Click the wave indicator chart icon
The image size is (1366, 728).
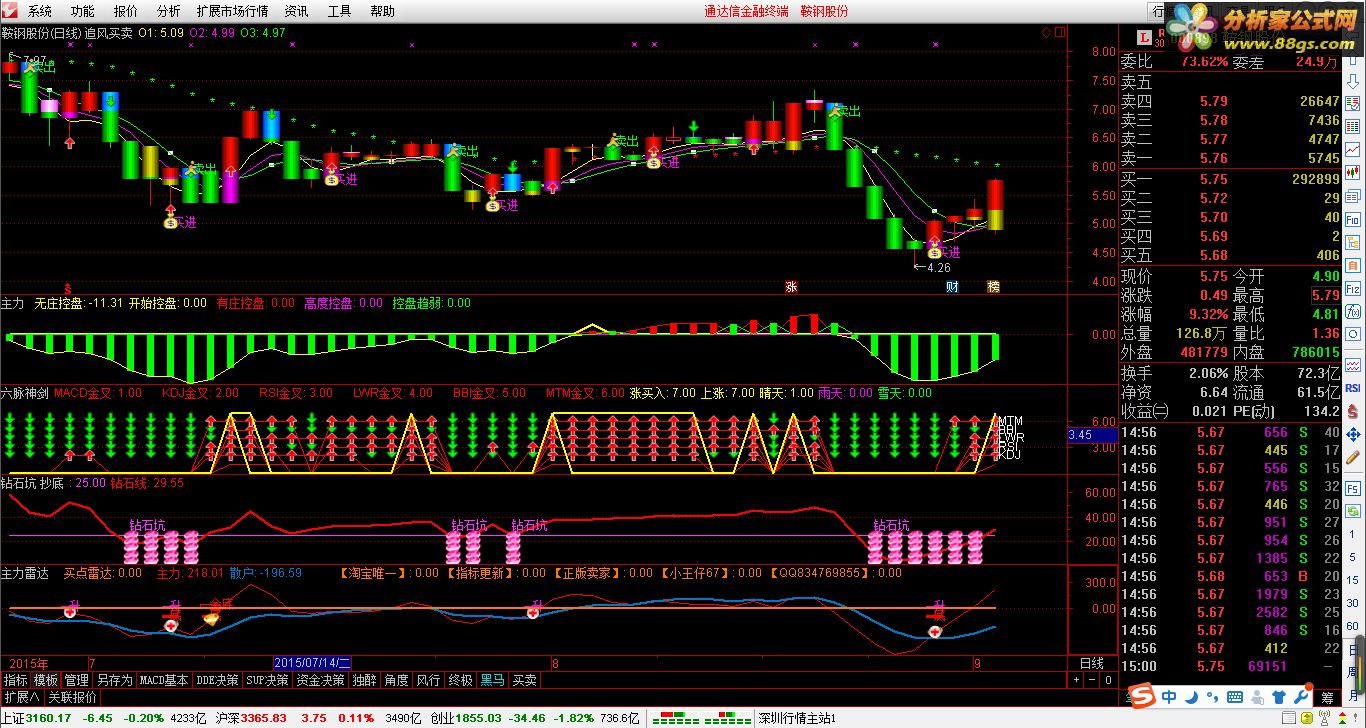(1353, 366)
